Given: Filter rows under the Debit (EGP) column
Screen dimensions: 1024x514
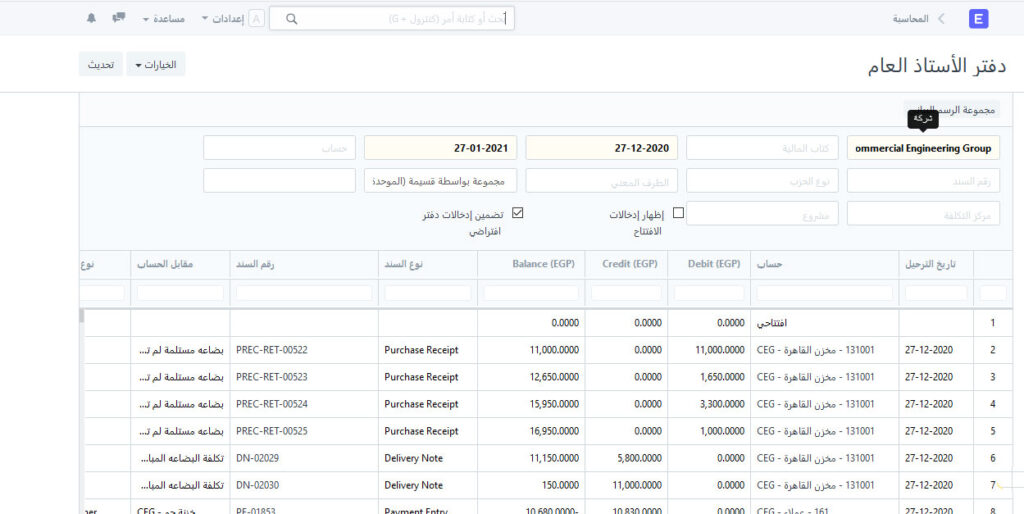Looking at the screenshot, I should 709,293.
